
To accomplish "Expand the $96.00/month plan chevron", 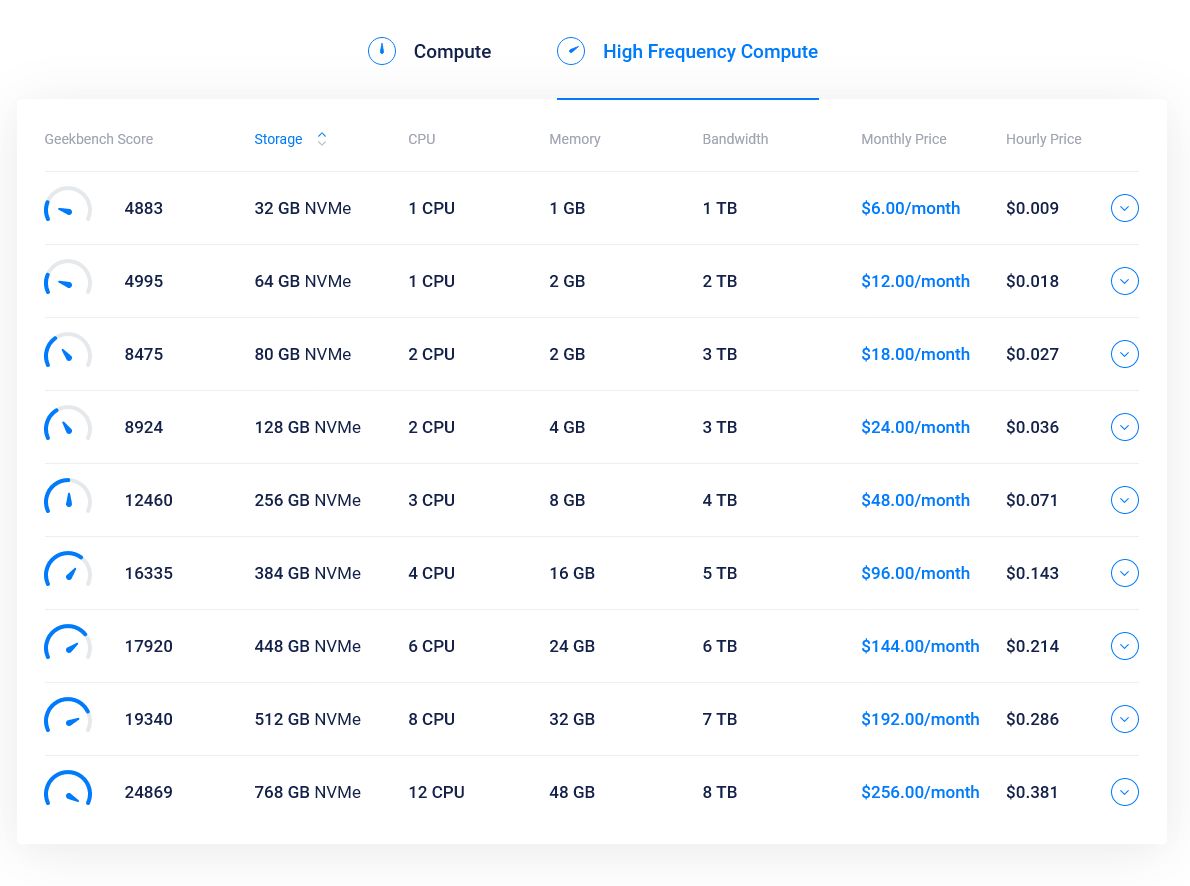I will [x=1125, y=573].
